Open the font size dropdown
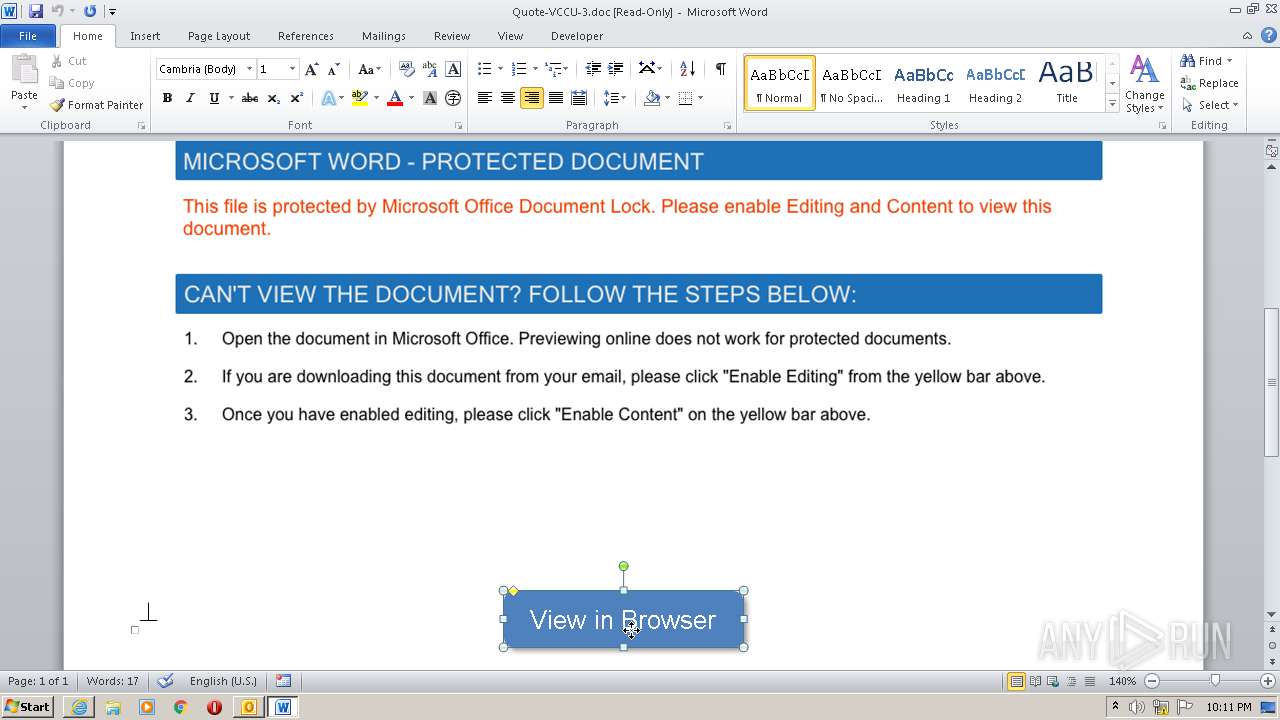The width and height of the screenshot is (1280, 720). (x=292, y=69)
